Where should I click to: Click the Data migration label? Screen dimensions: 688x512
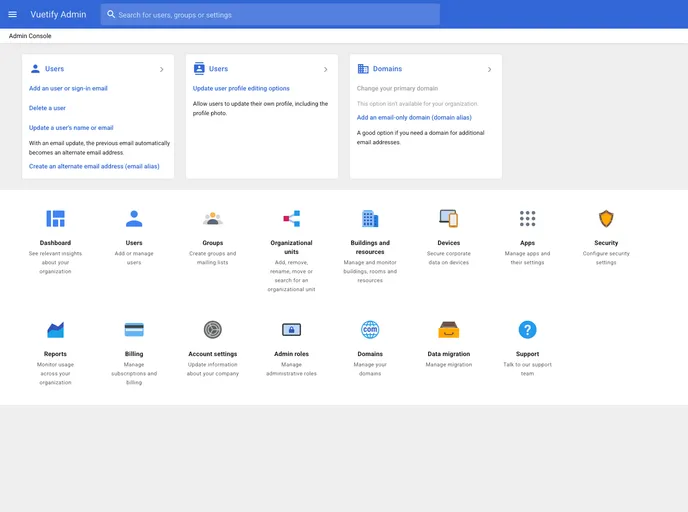click(x=448, y=354)
